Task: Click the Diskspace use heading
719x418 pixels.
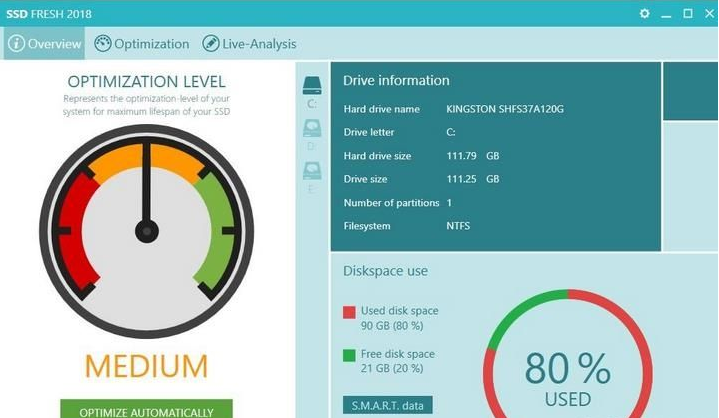Action: click(x=385, y=271)
